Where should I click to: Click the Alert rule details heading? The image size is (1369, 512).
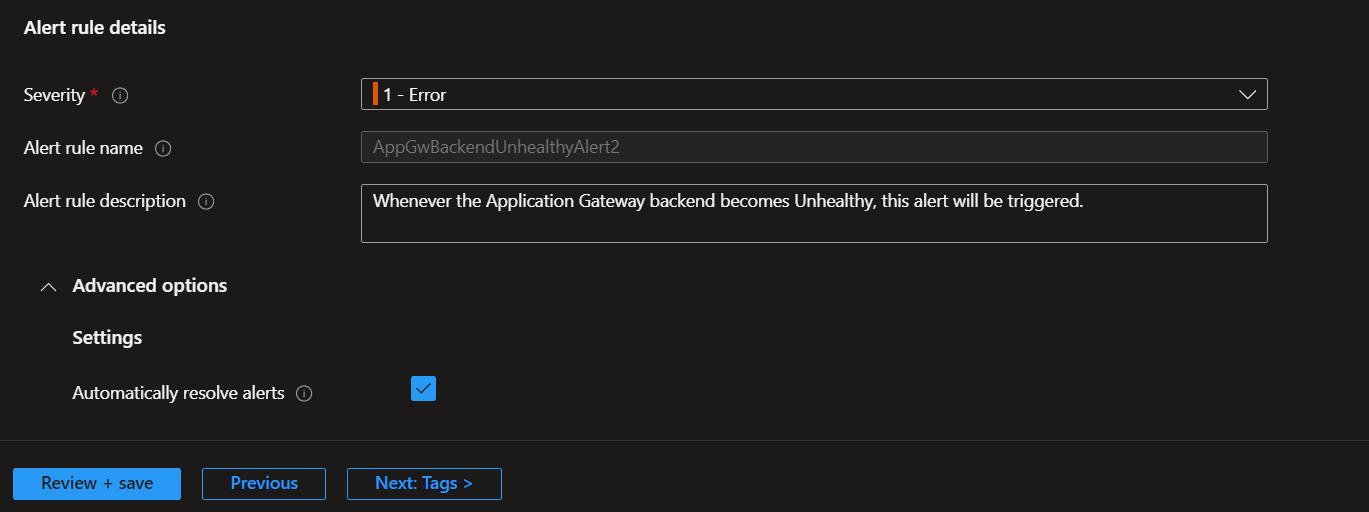(x=95, y=28)
